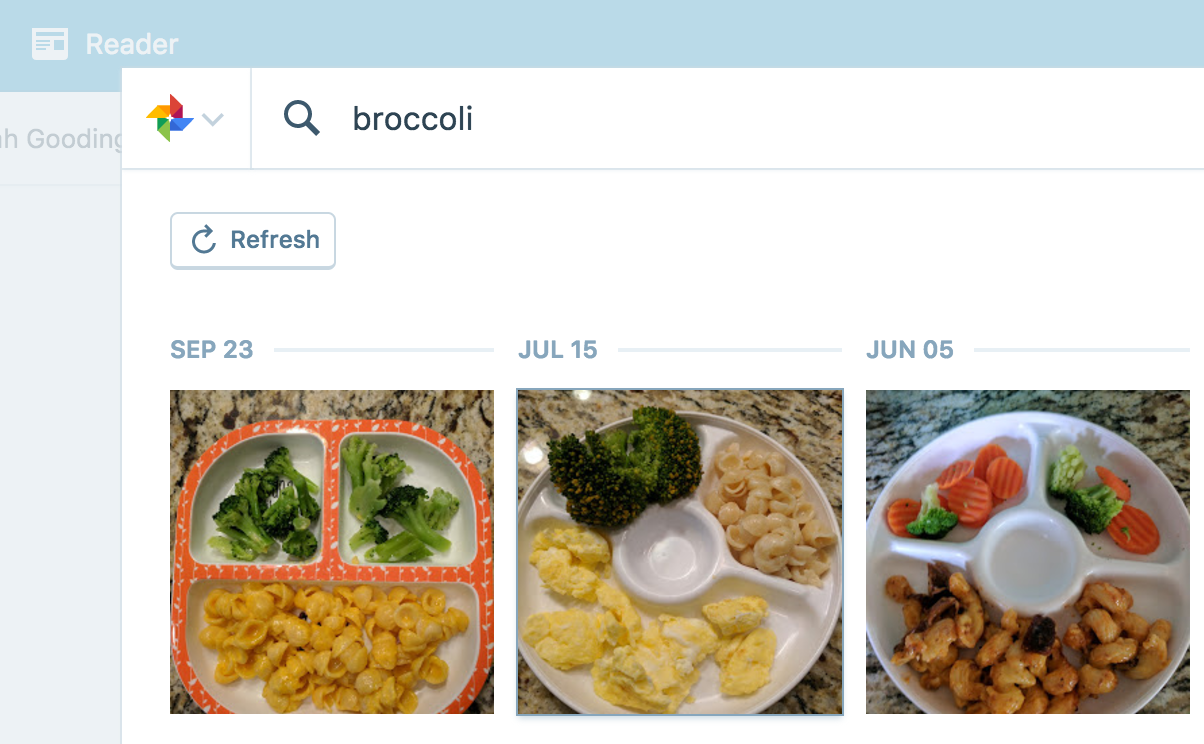
Task: Focus the search field containing broccoli
Action: coord(700,119)
